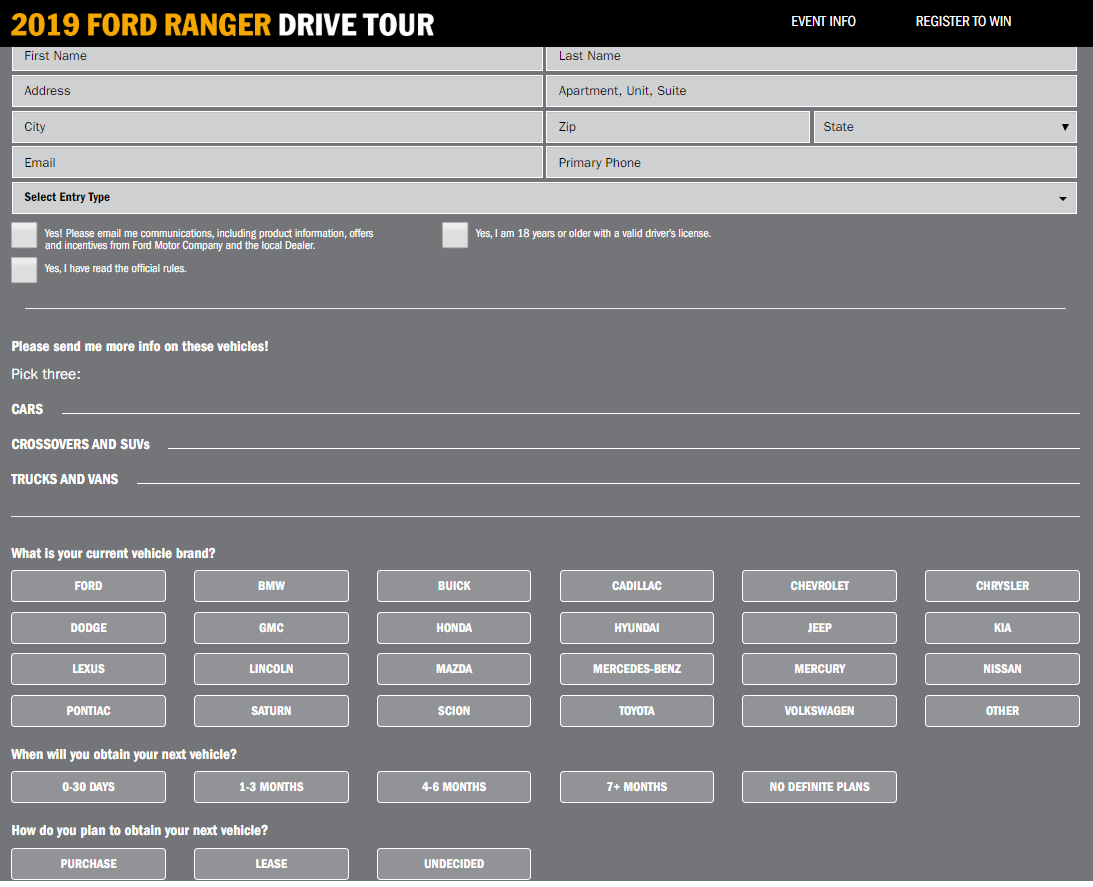The width and height of the screenshot is (1093, 887).
Task: Click the Primary Phone input field
Action: (811, 162)
